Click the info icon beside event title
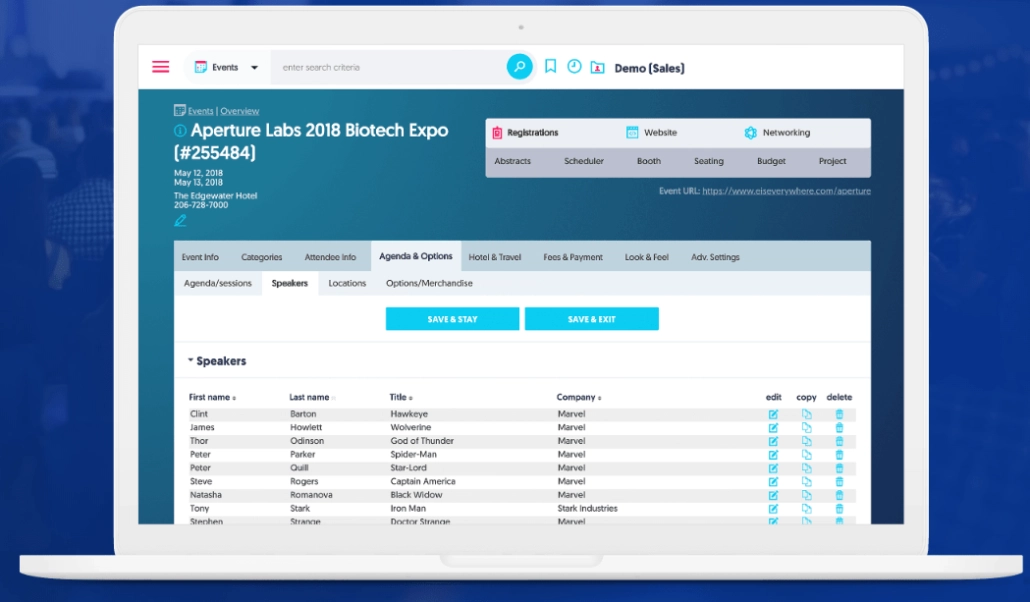The width and height of the screenshot is (1030, 602). pyautogui.click(x=180, y=131)
